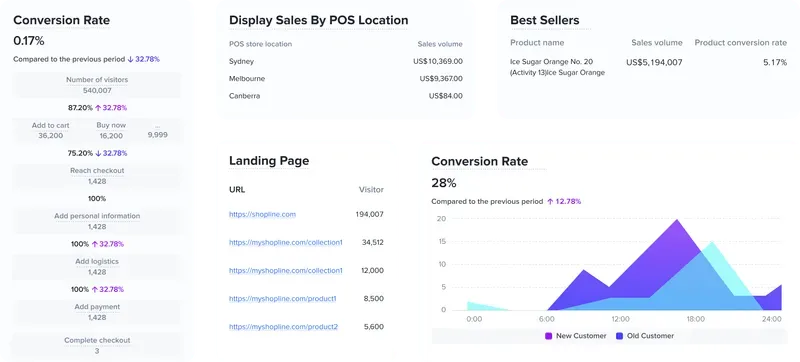Screen dimensions: 800x362
Task: Click the 540,007 visitors value
Action: tap(97, 91)
